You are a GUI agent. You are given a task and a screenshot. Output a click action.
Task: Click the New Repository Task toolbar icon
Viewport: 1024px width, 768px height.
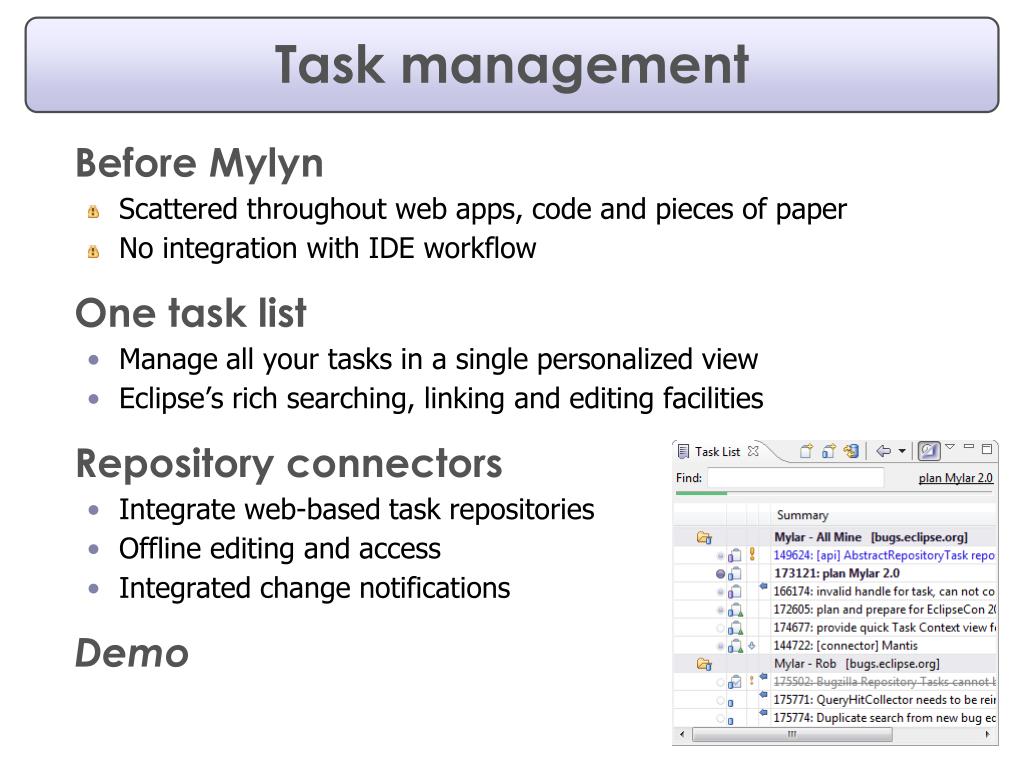(x=829, y=451)
